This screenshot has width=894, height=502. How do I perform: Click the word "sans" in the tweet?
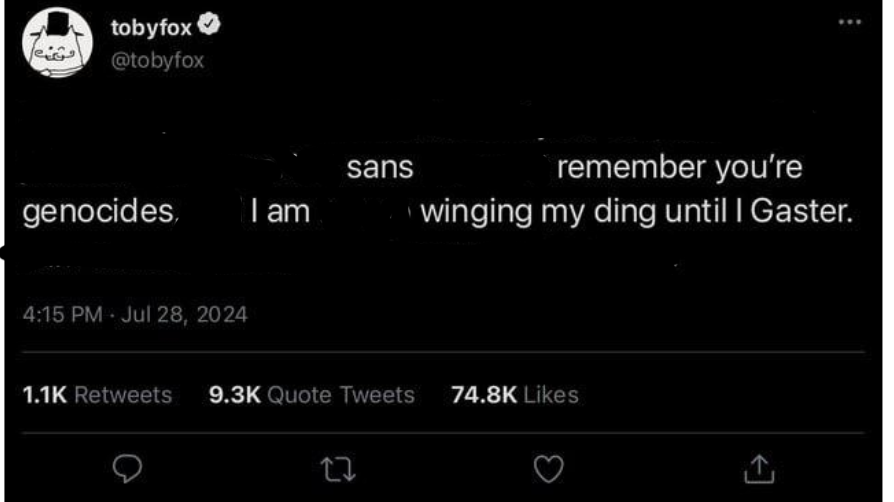[x=379, y=168]
